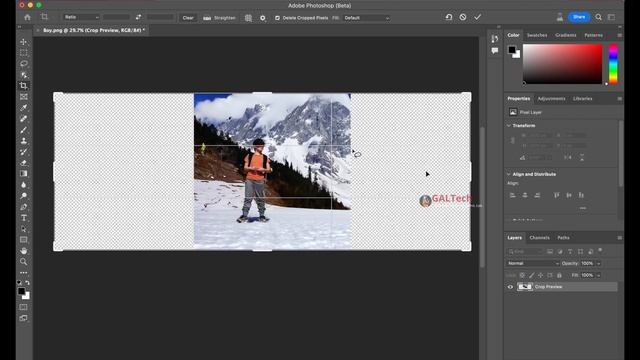Commit the crop with the checkmark
Screen dimensions: 640x360
[478, 17]
